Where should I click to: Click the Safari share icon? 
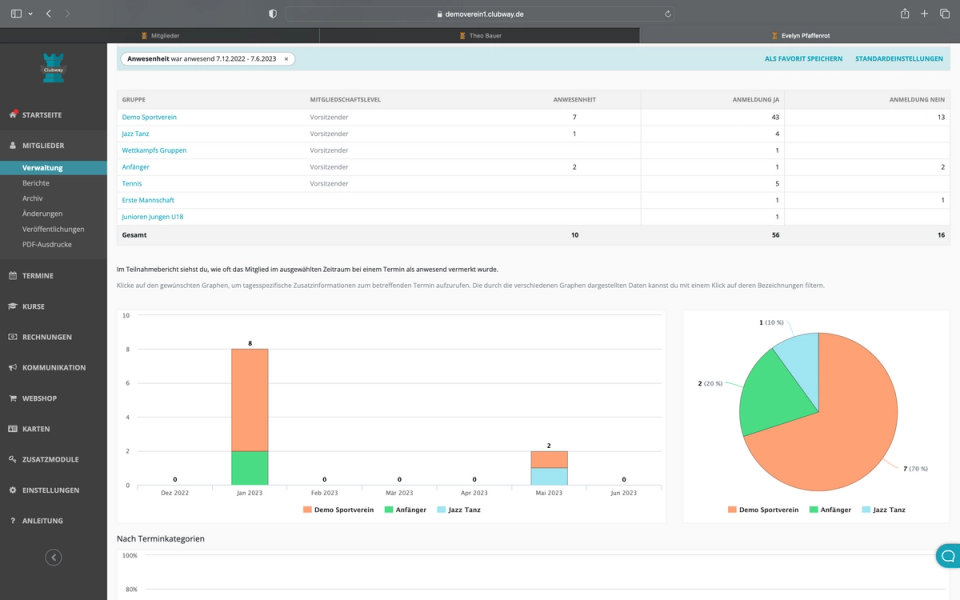904,13
